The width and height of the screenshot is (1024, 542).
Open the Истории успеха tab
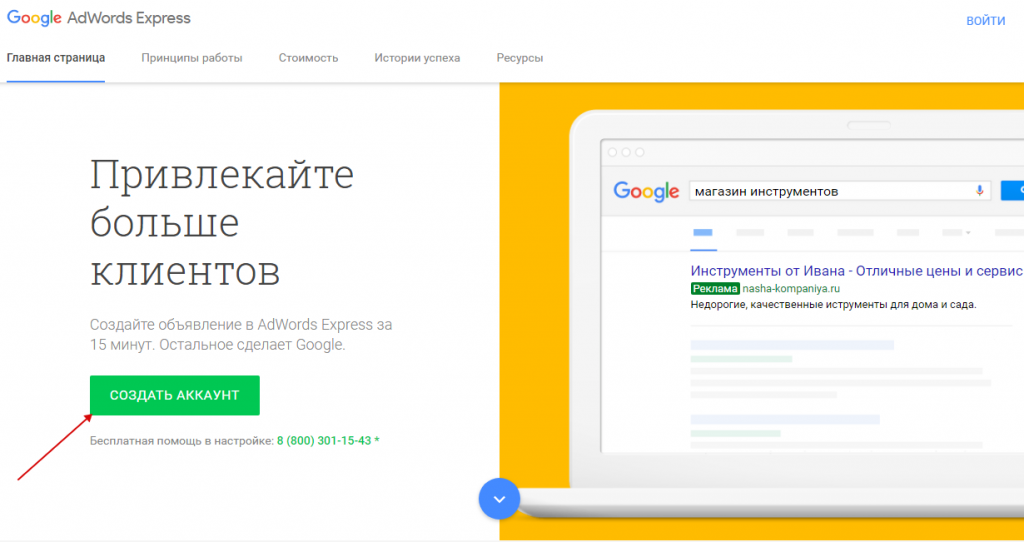coord(417,58)
